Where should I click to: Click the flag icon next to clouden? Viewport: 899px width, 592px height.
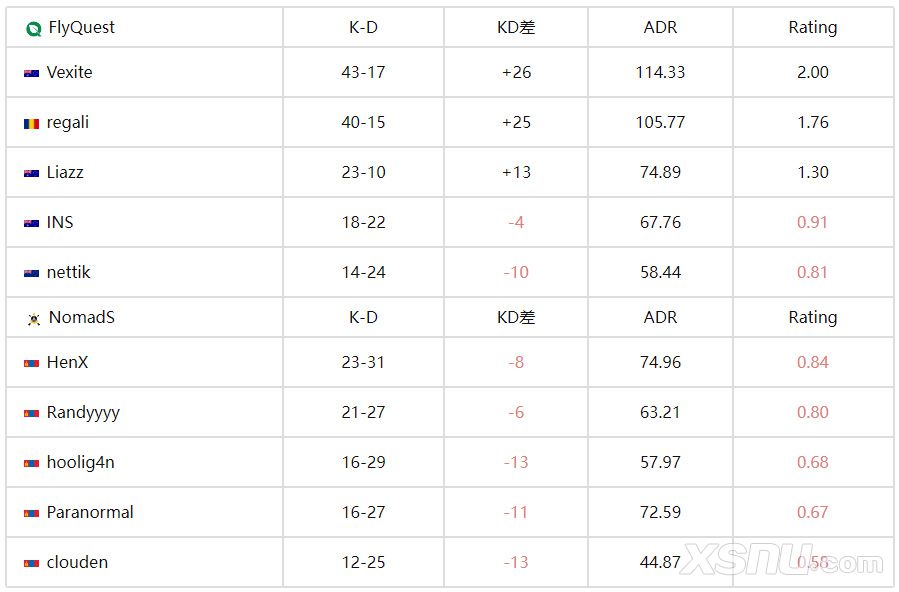click(x=31, y=563)
